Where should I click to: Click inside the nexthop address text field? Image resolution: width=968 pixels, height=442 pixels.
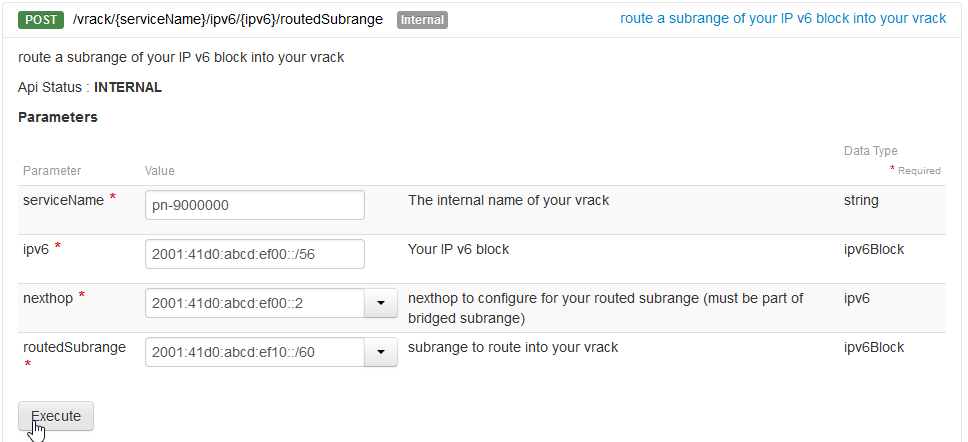[x=254, y=303]
